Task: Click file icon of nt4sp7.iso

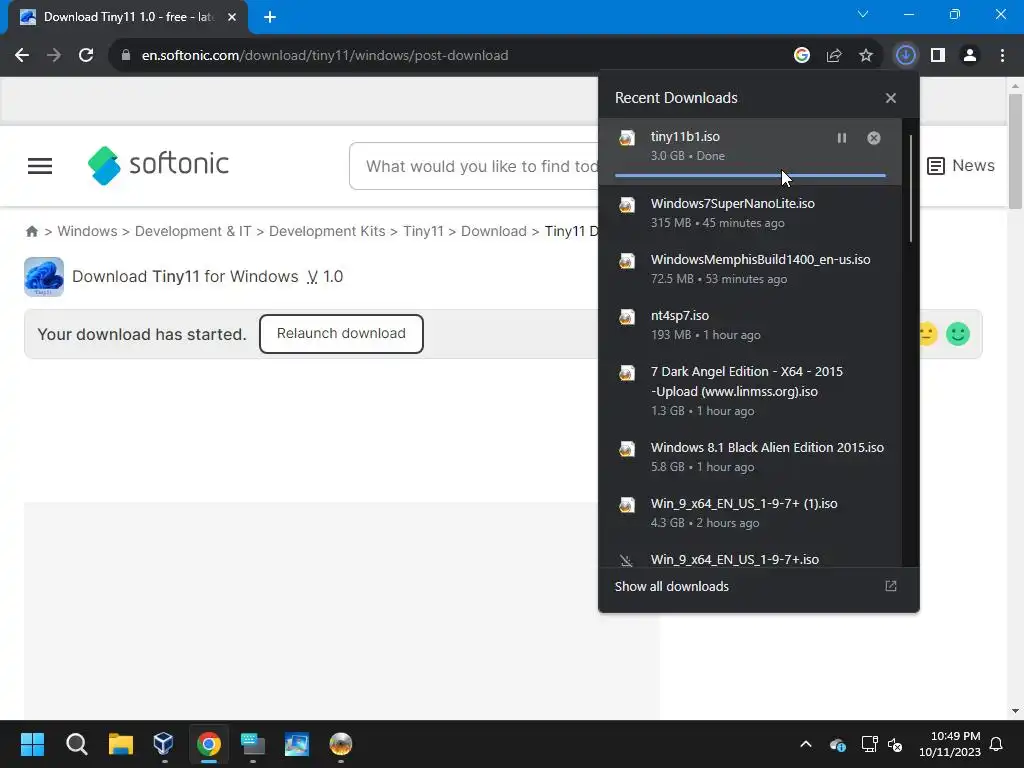Action: point(627,317)
